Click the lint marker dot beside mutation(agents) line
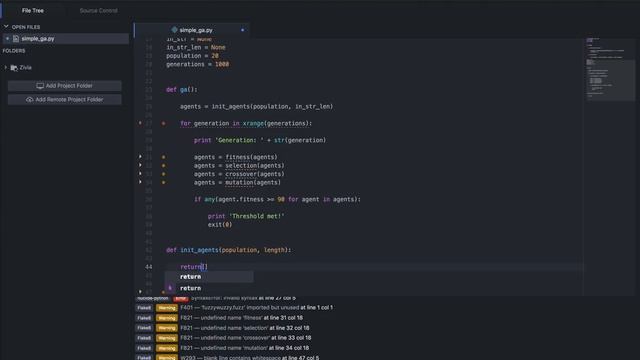Screen dimensions: 640x360 pyautogui.click(x=164, y=182)
